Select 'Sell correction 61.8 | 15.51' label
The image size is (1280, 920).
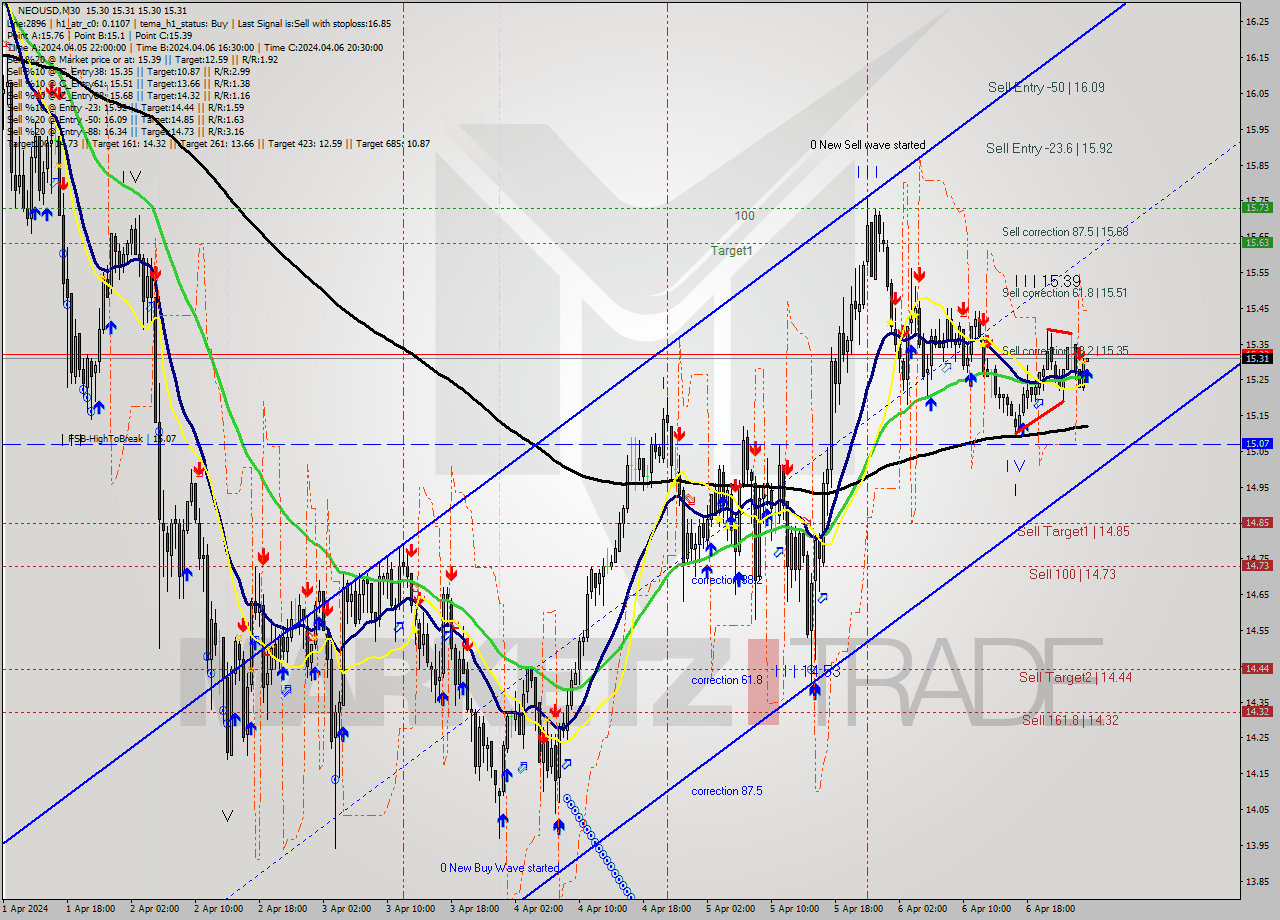click(x=1065, y=293)
